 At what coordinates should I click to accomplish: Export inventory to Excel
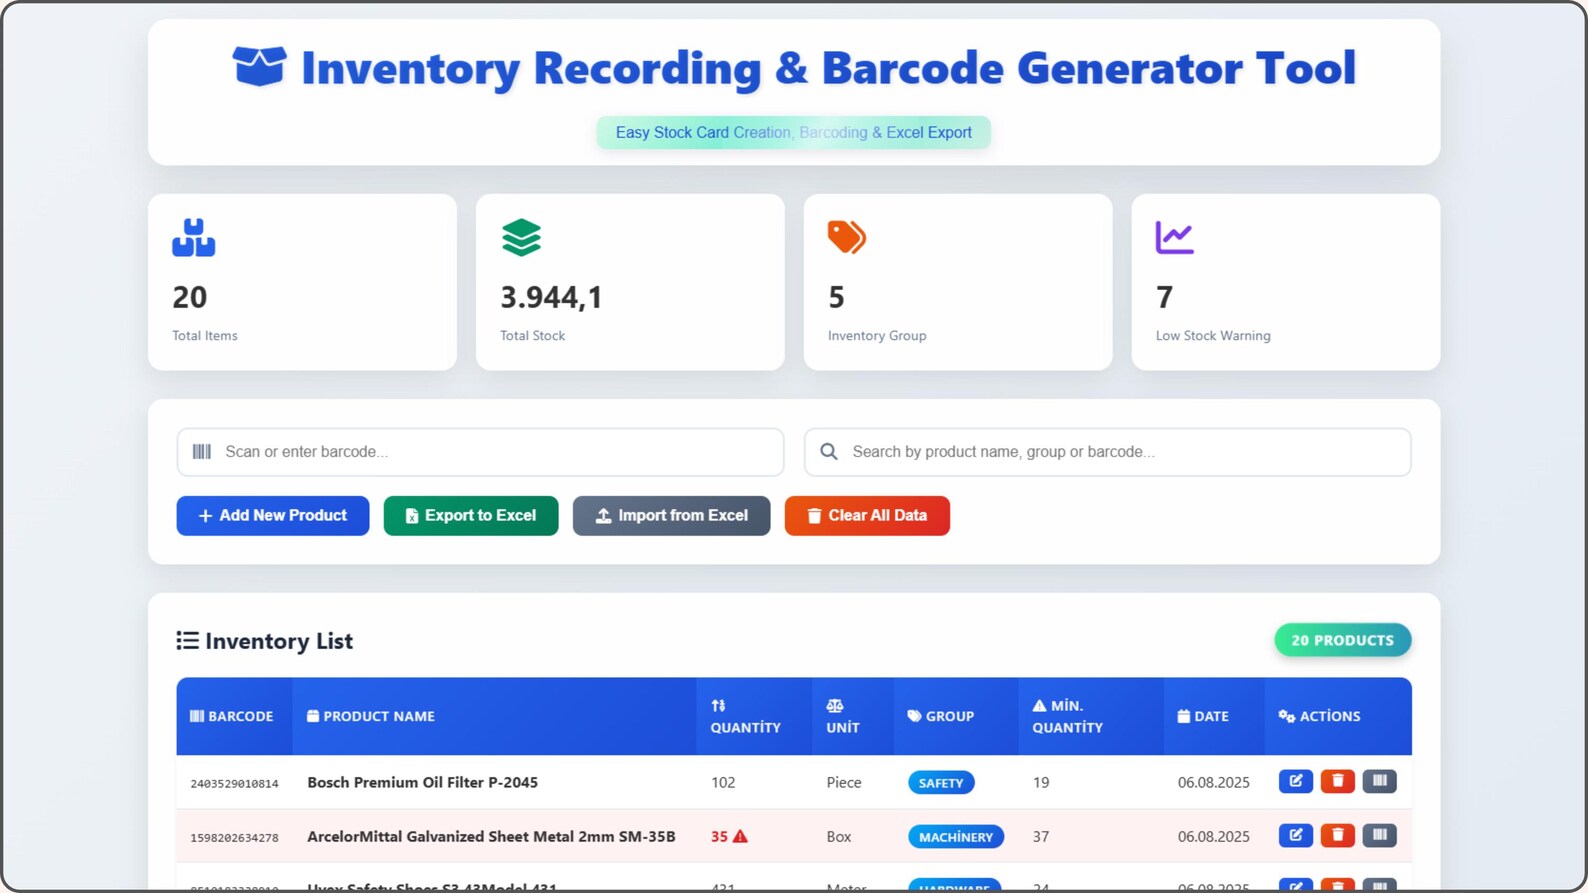click(x=471, y=516)
